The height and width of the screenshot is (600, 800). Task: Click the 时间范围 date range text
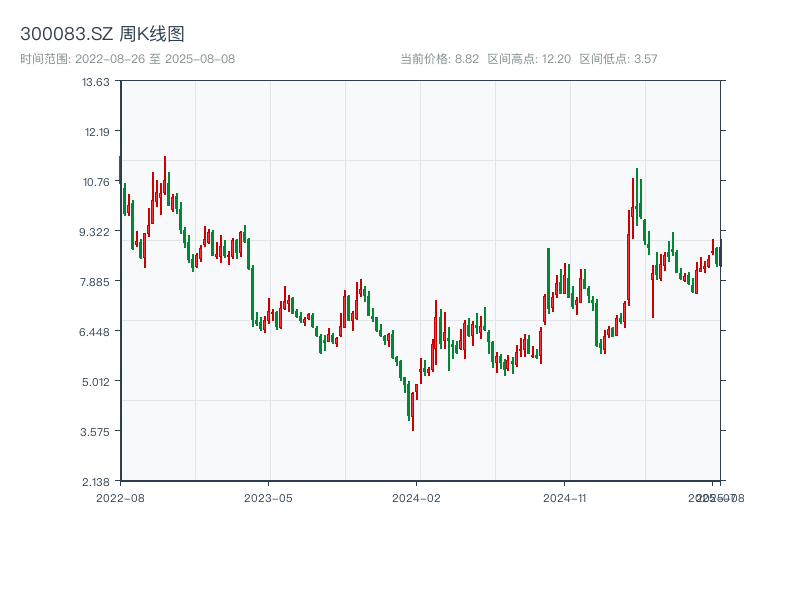[127, 59]
